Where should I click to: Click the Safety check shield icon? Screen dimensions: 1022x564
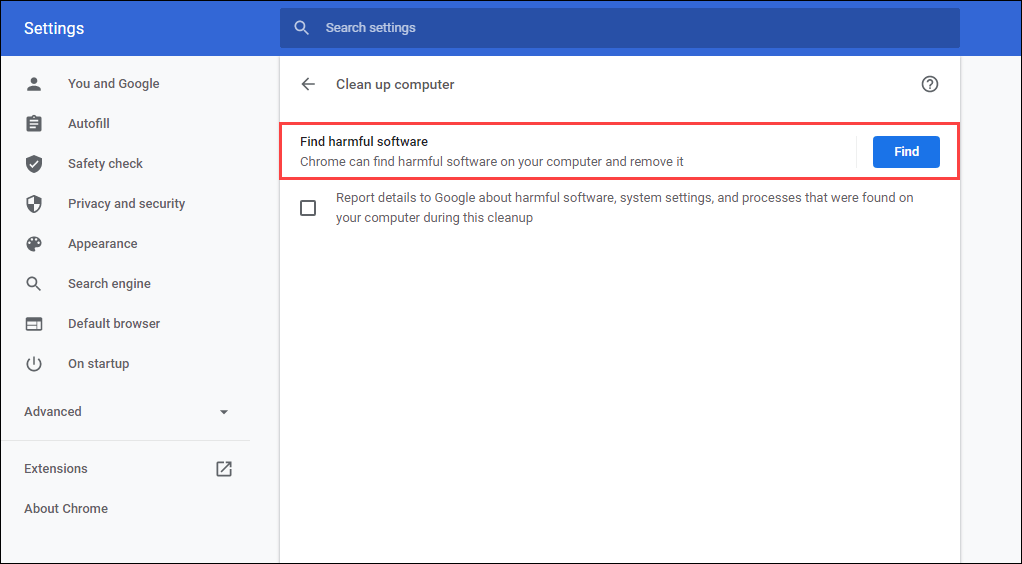pos(34,164)
